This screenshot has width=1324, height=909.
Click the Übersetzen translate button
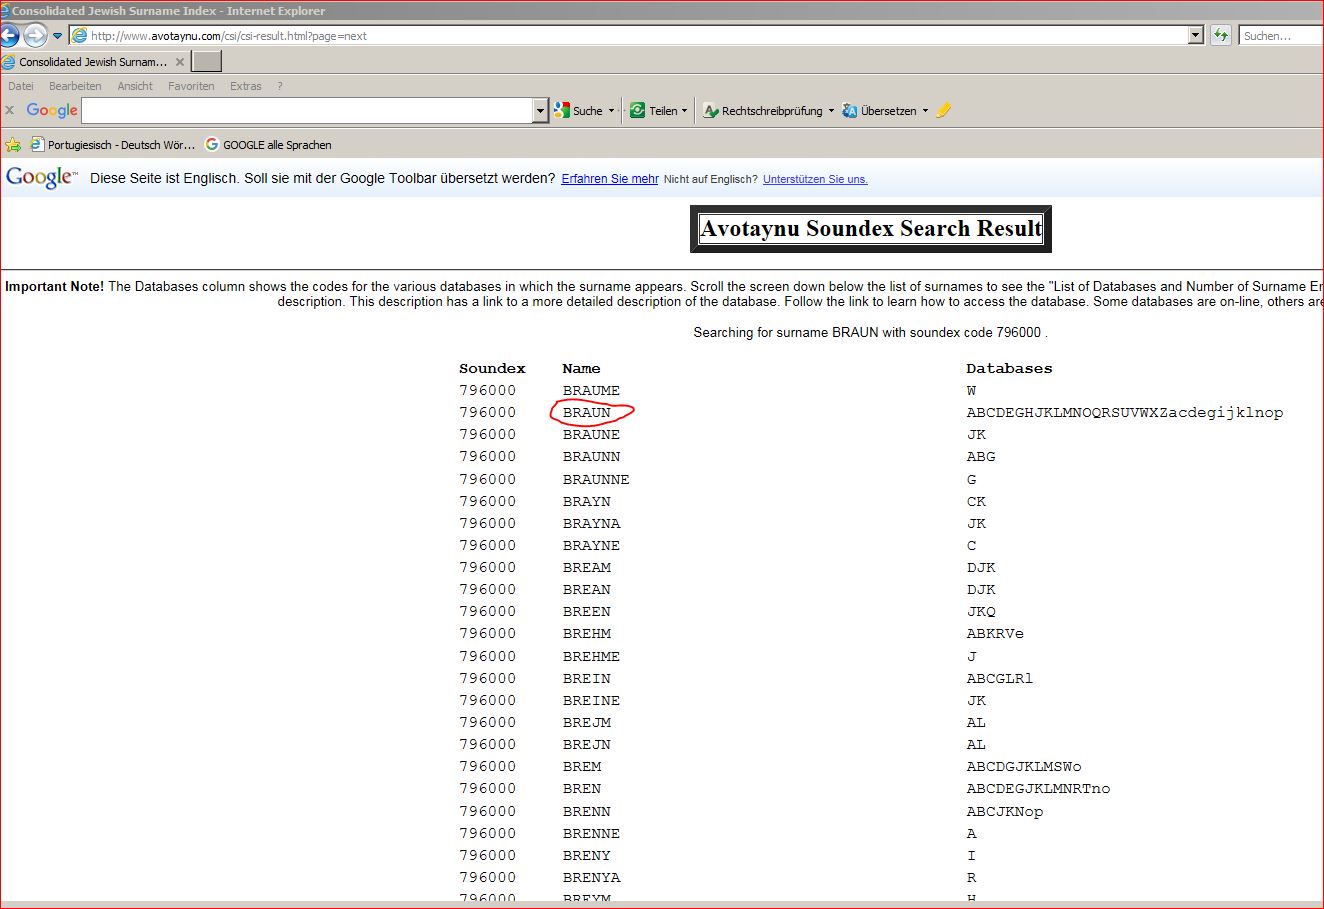879,110
